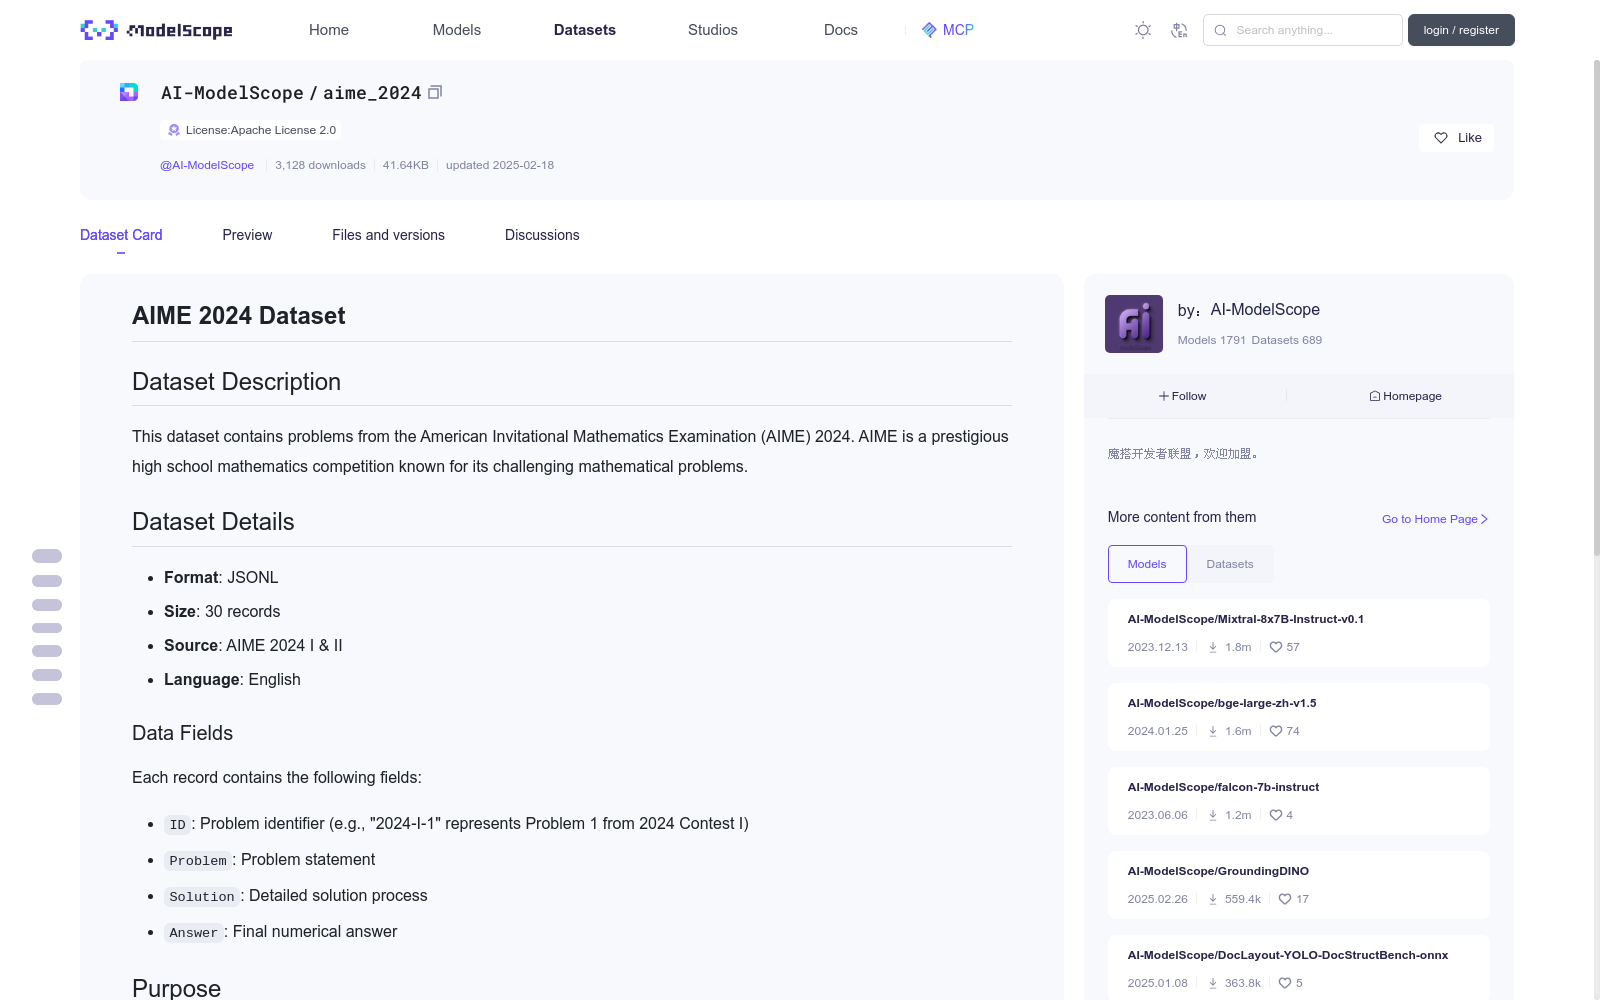The width and height of the screenshot is (1600, 1000).
Task: Click the '41.64KB' size text
Action: (x=406, y=165)
